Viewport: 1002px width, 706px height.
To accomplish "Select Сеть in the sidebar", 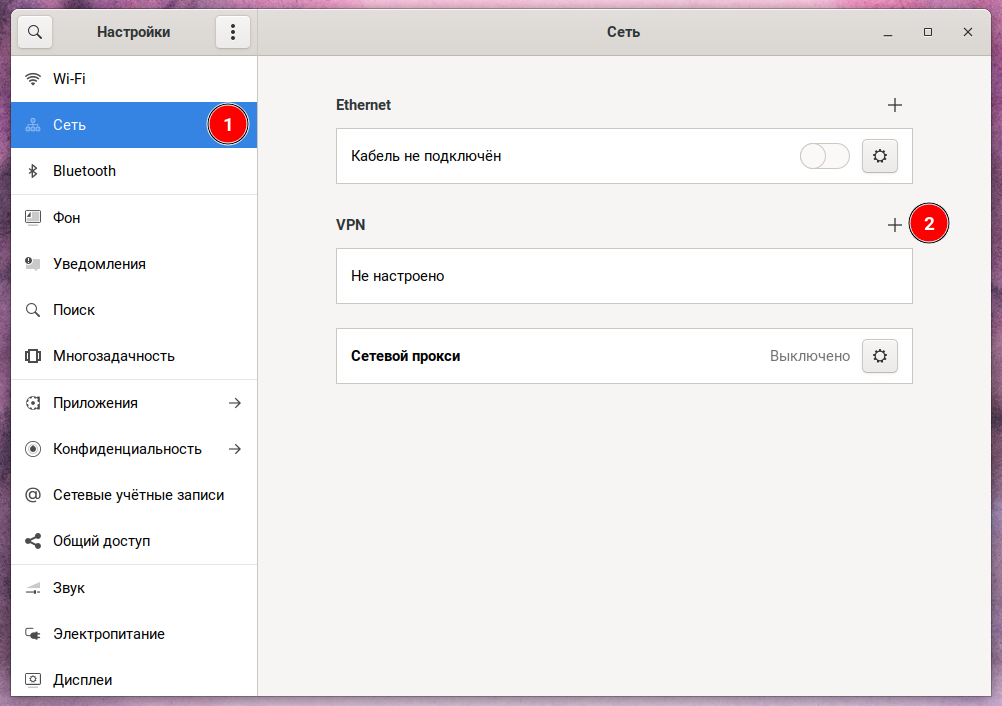I will click(70, 125).
